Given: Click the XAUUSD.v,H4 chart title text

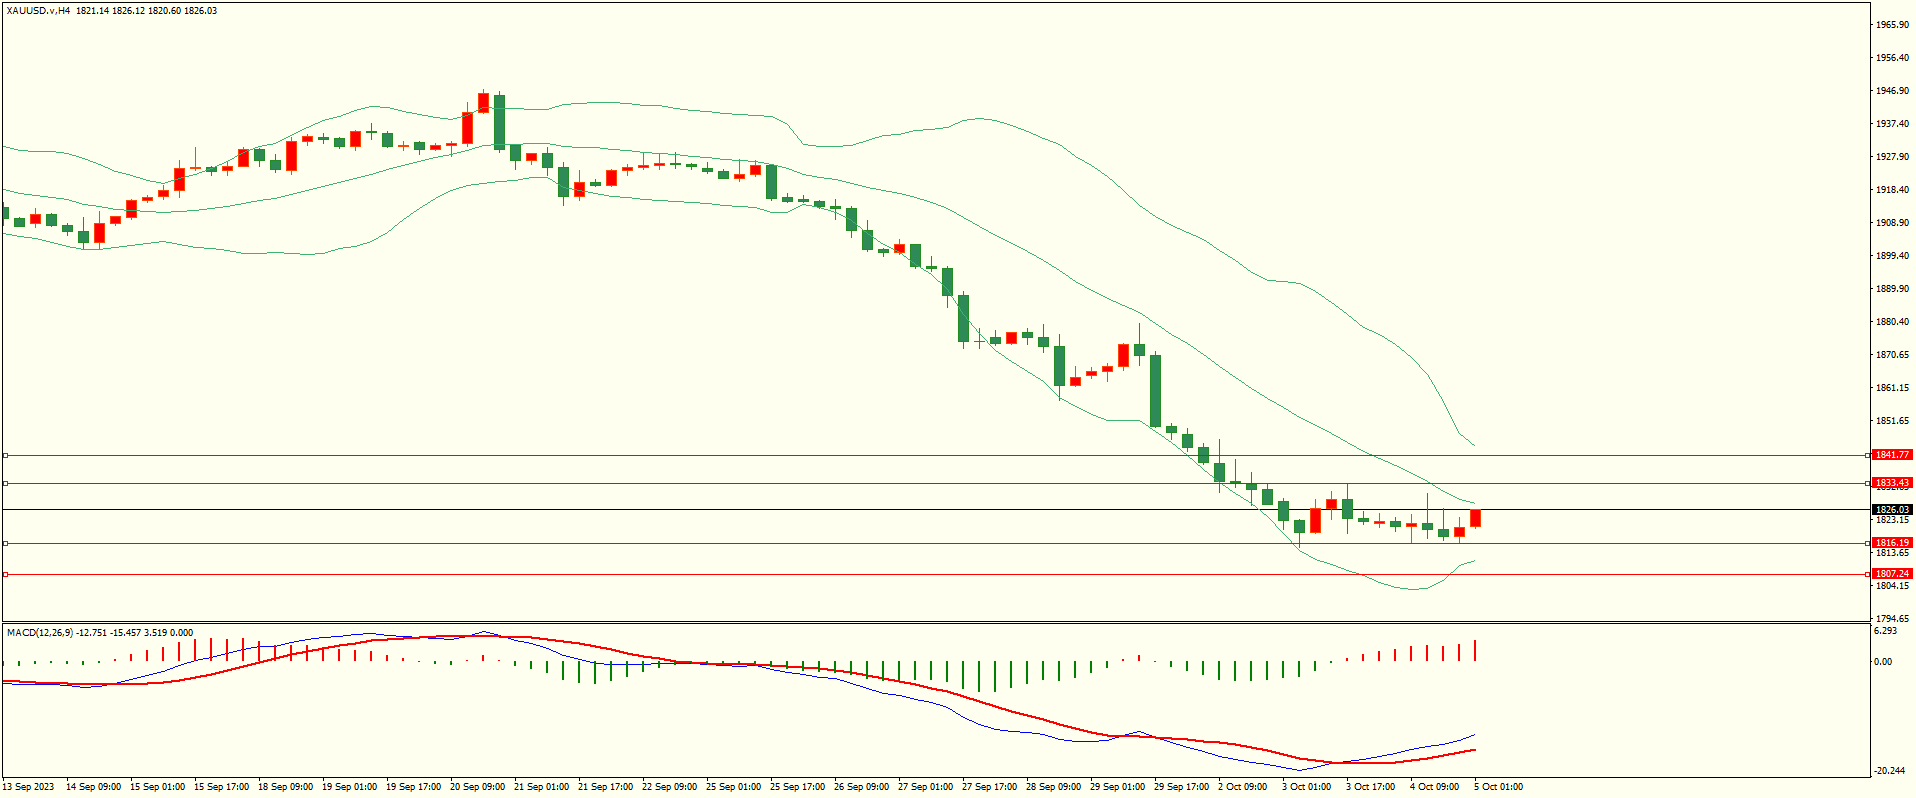Looking at the screenshot, I should [x=38, y=11].
